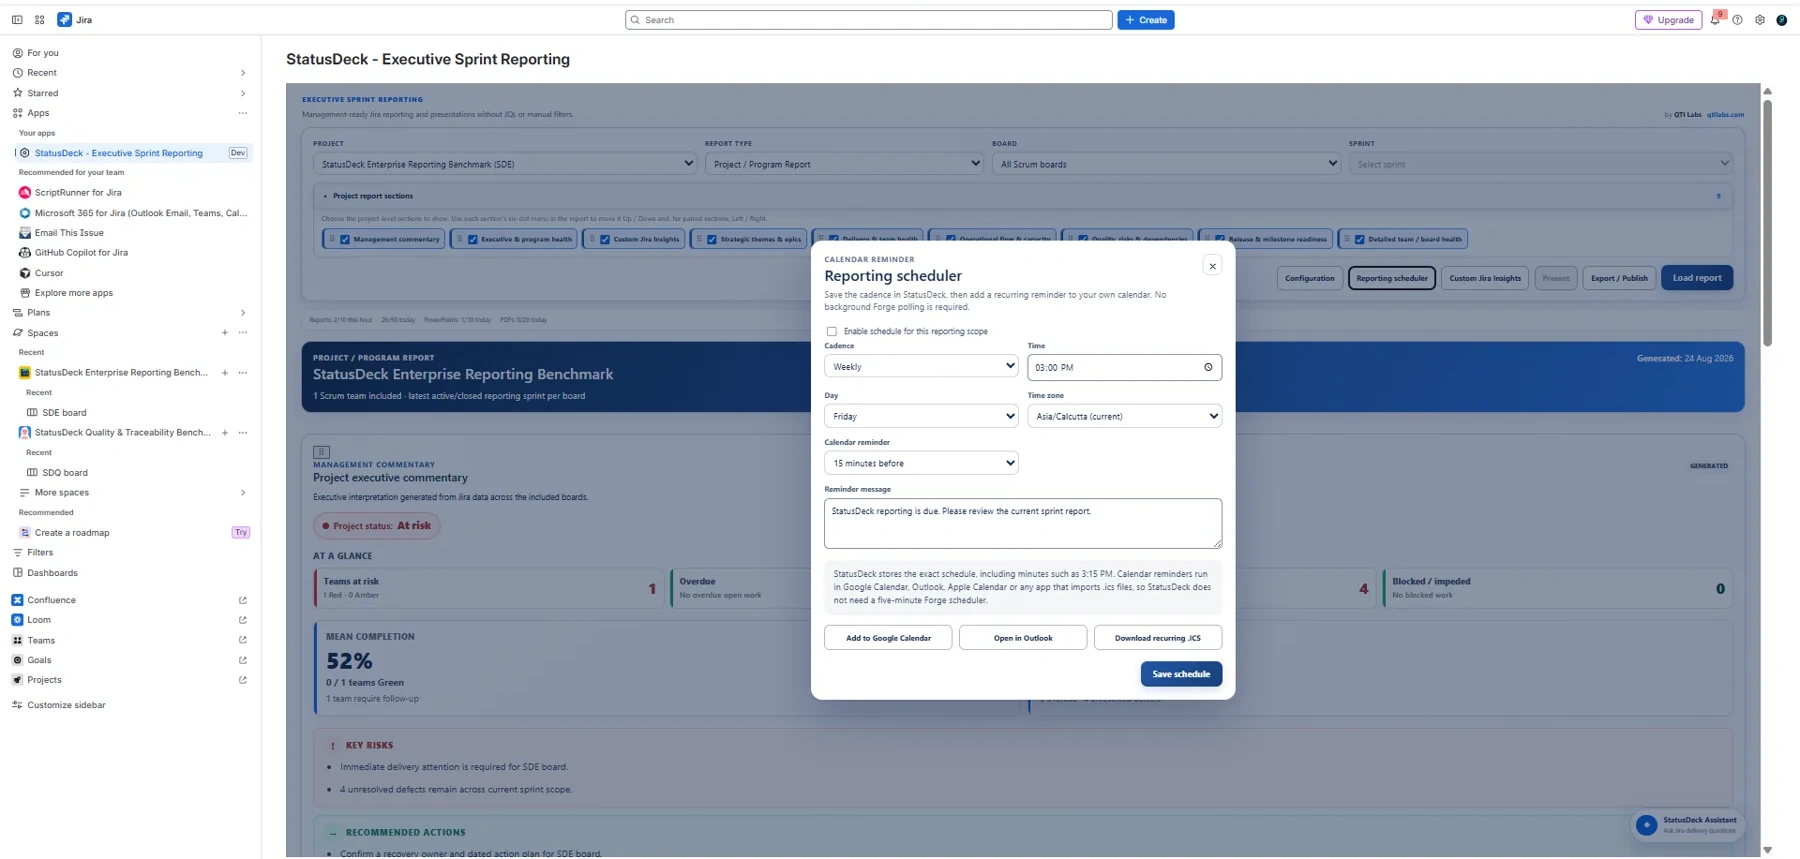Open Confluence external link
Screen dimensions: 1800x859
(x=243, y=600)
